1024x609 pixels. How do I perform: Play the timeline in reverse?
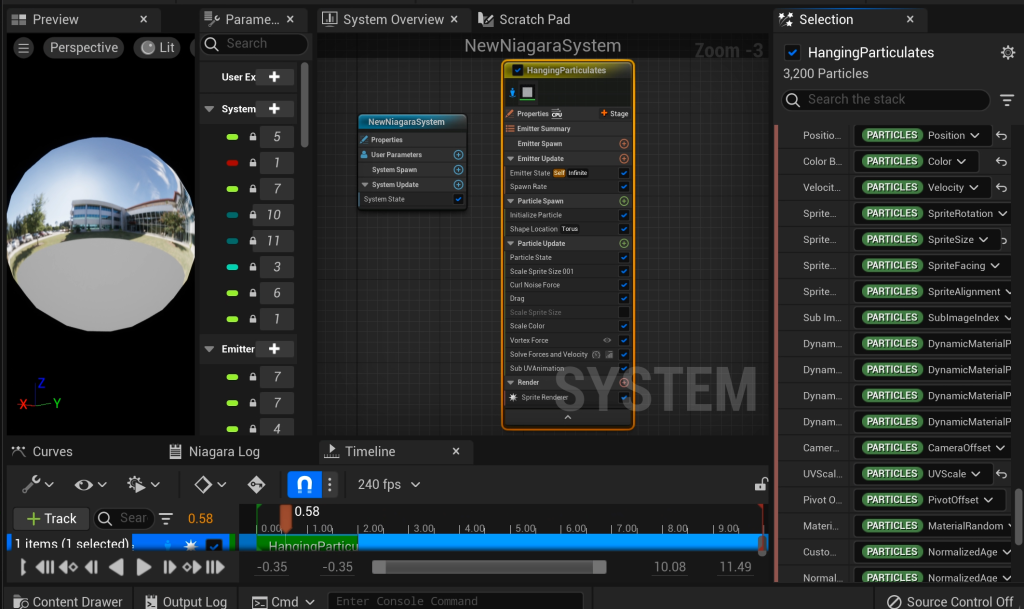coord(116,567)
